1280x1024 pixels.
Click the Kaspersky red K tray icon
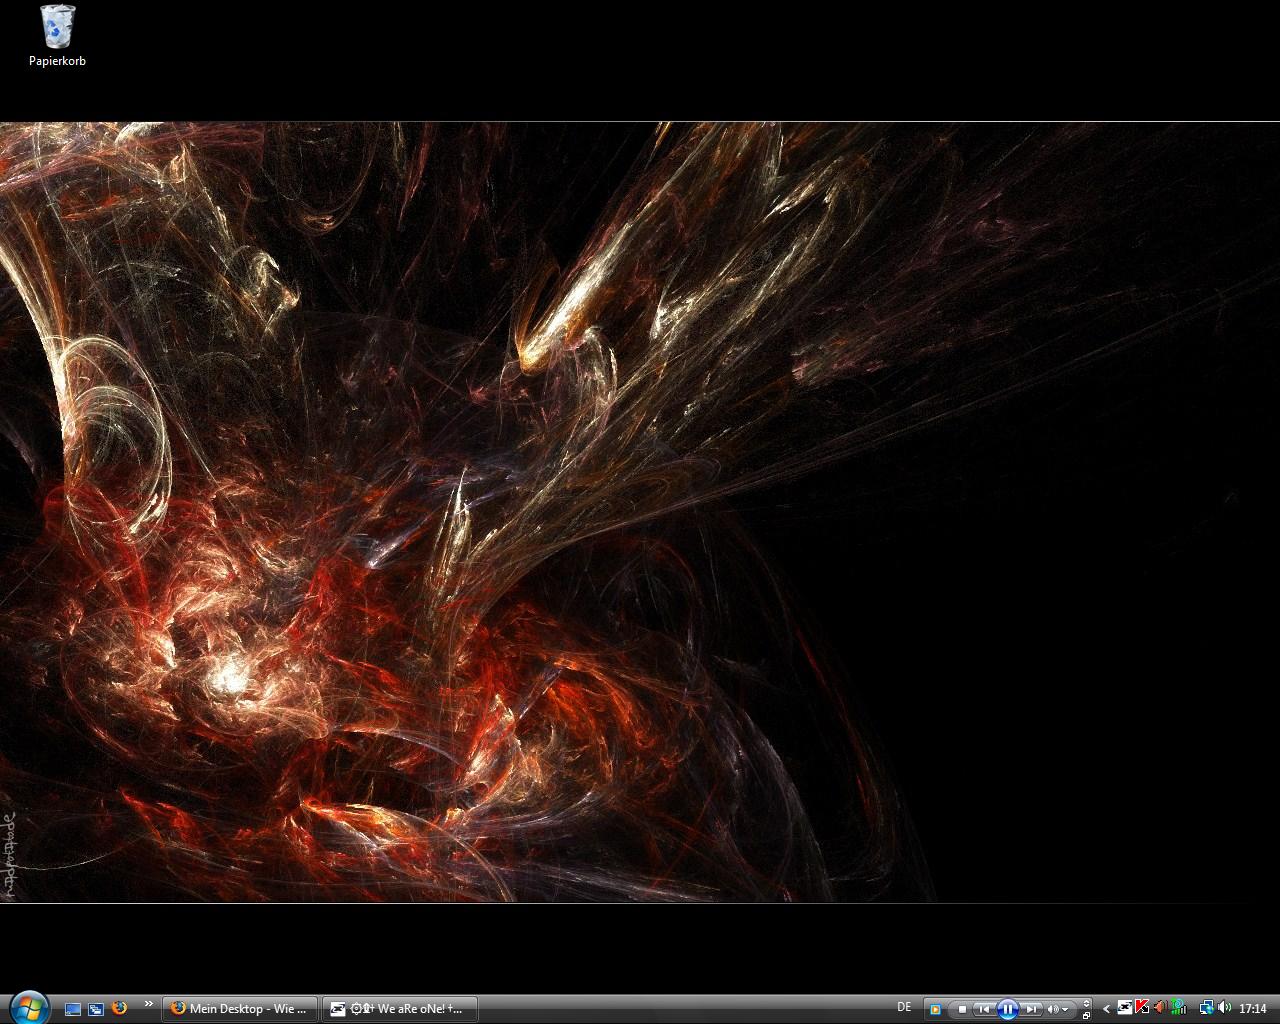1142,1008
